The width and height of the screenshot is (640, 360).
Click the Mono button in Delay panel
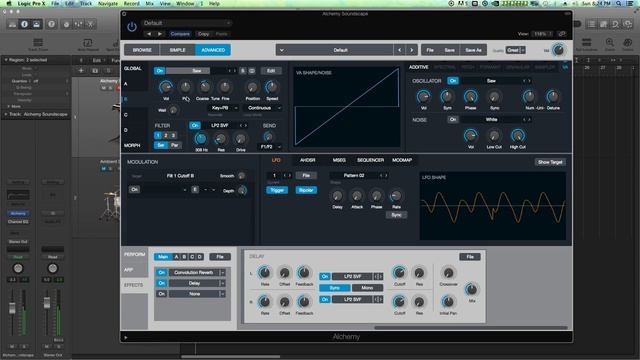367,288
